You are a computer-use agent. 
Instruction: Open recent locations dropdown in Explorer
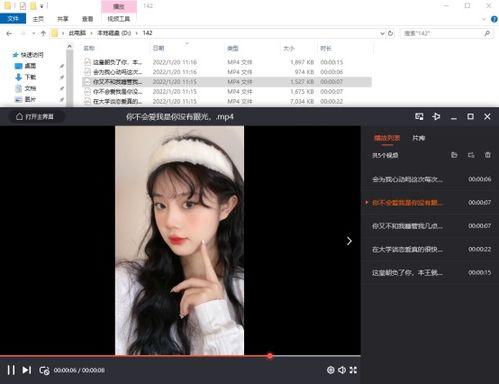33,33
